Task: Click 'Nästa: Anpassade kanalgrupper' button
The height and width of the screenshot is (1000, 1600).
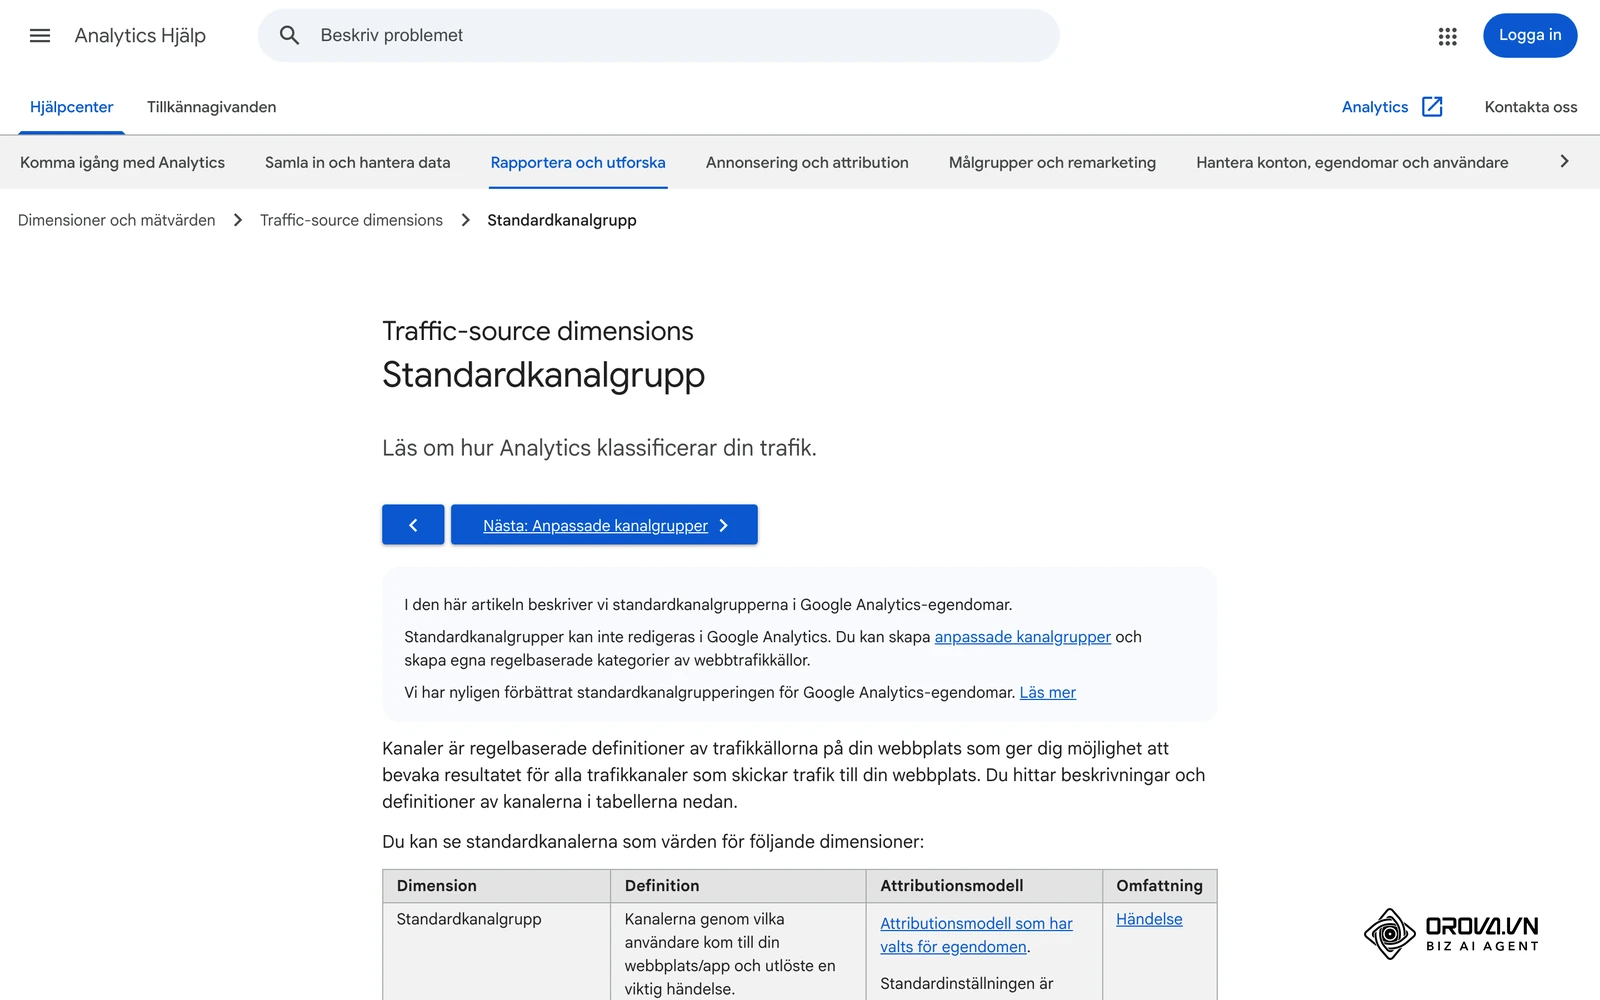Action: 604,525
